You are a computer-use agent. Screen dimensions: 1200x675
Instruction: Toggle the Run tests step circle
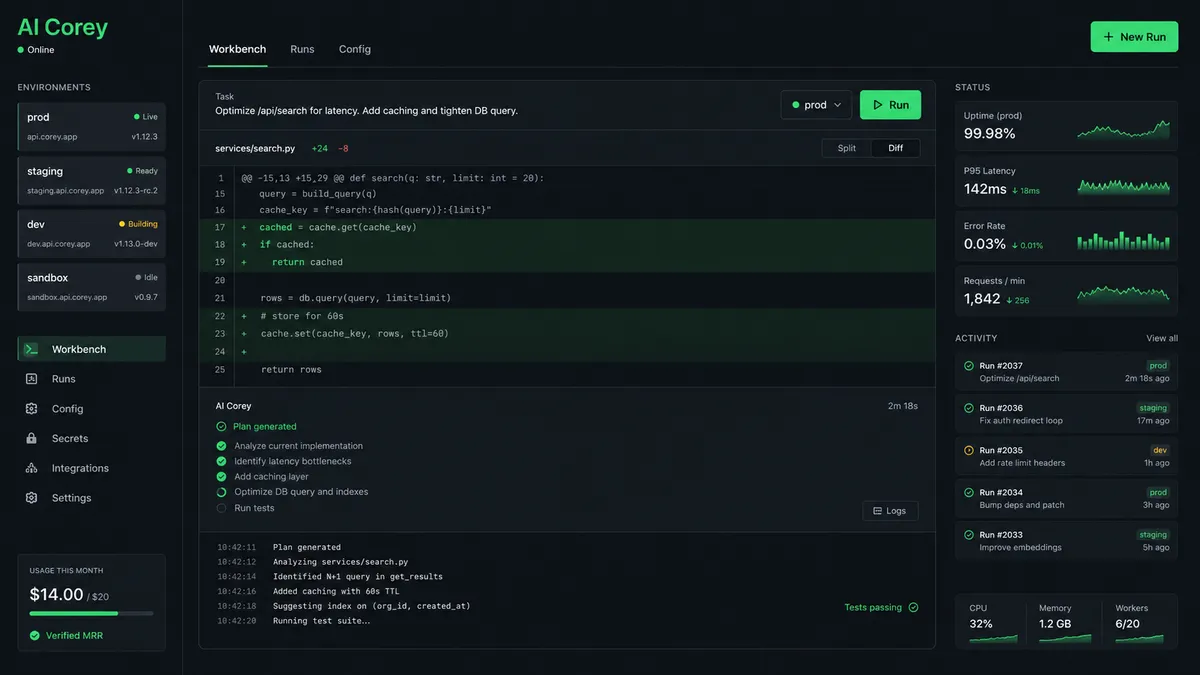point(221,508)
